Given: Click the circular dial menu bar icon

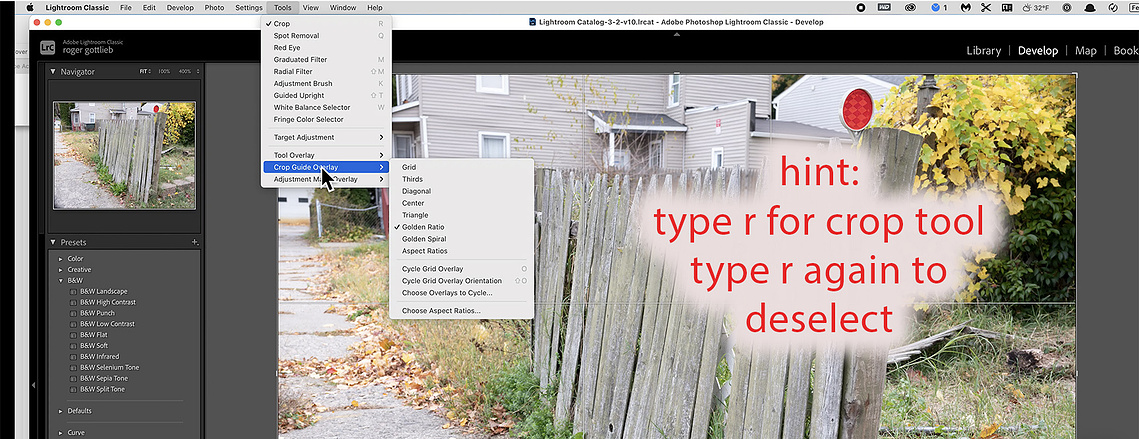Looking at the screenshot, I should click(x=1067, y=7).
